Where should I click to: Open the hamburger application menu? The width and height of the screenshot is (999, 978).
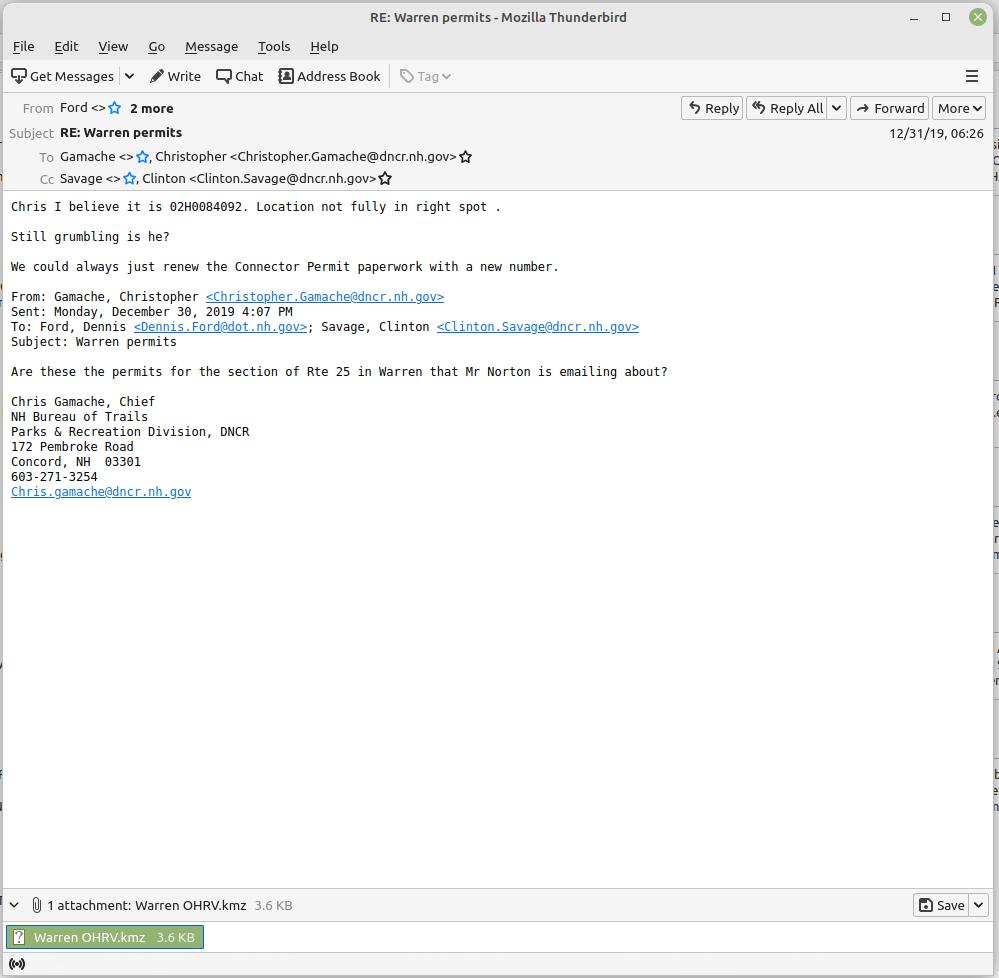coord(971,76)
